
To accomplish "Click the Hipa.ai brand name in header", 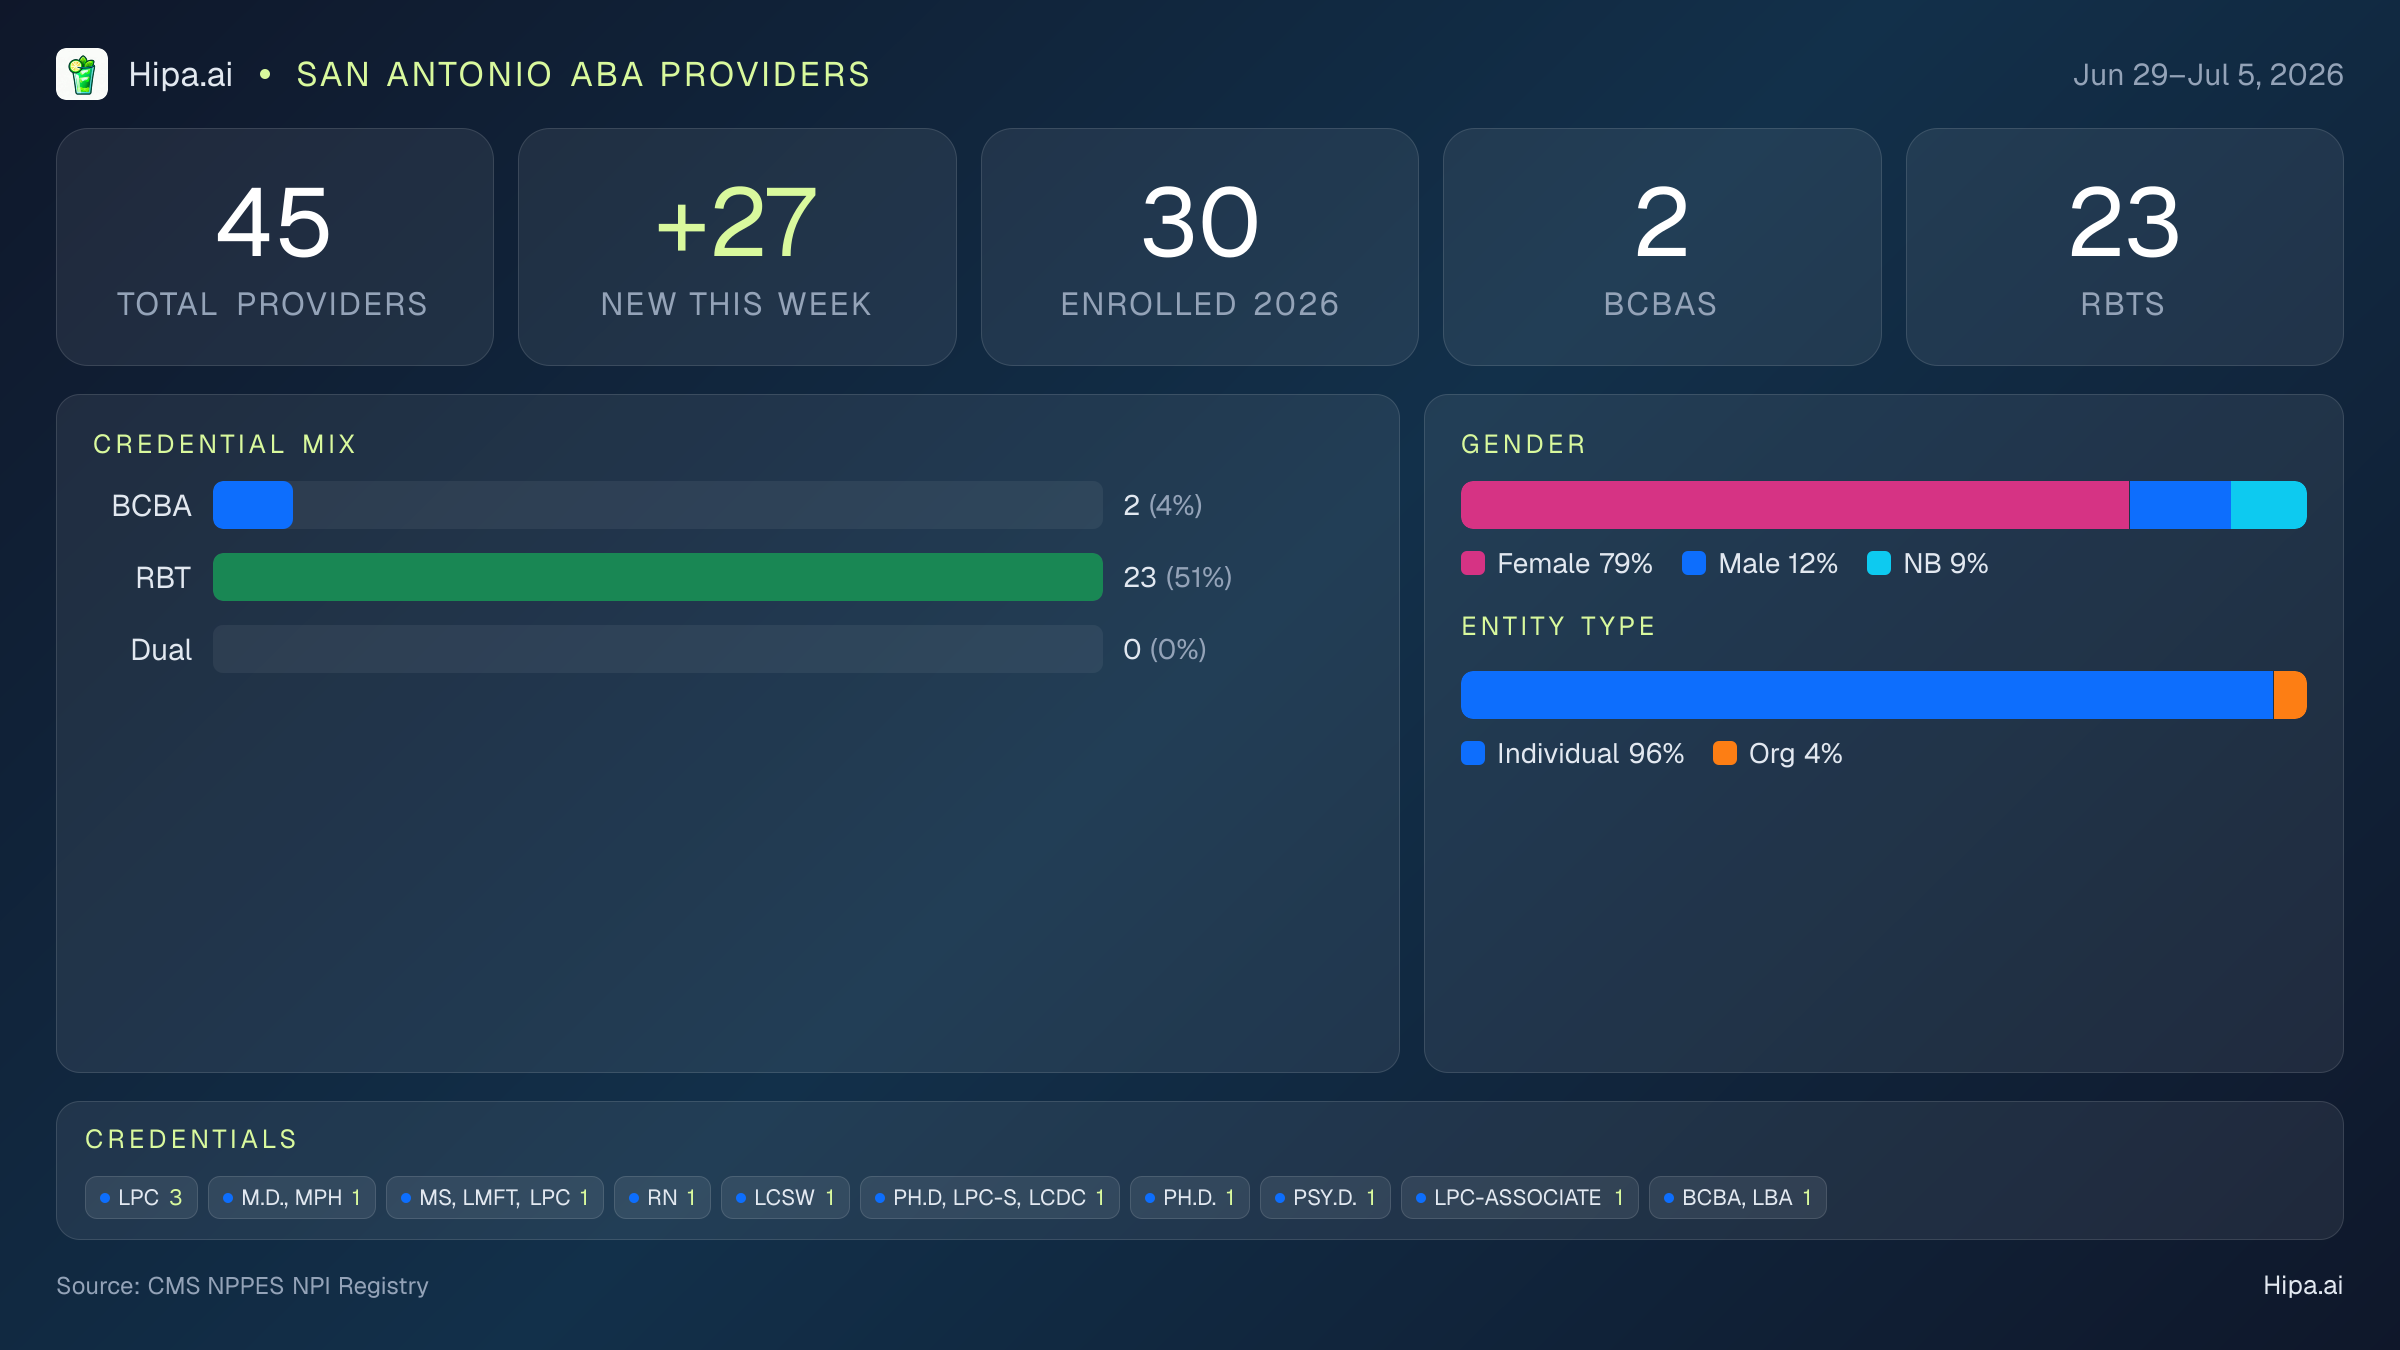I will pos(181,74).
